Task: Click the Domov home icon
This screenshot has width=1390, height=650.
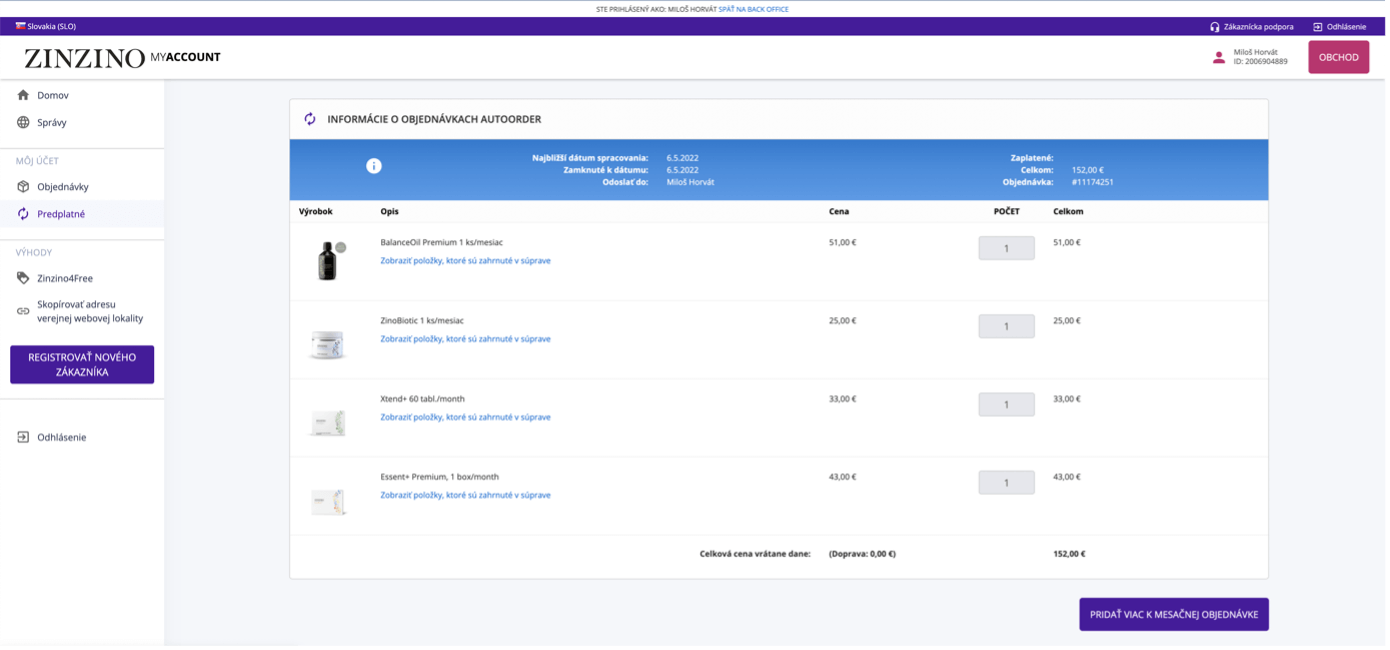Action: pos(23,95)
